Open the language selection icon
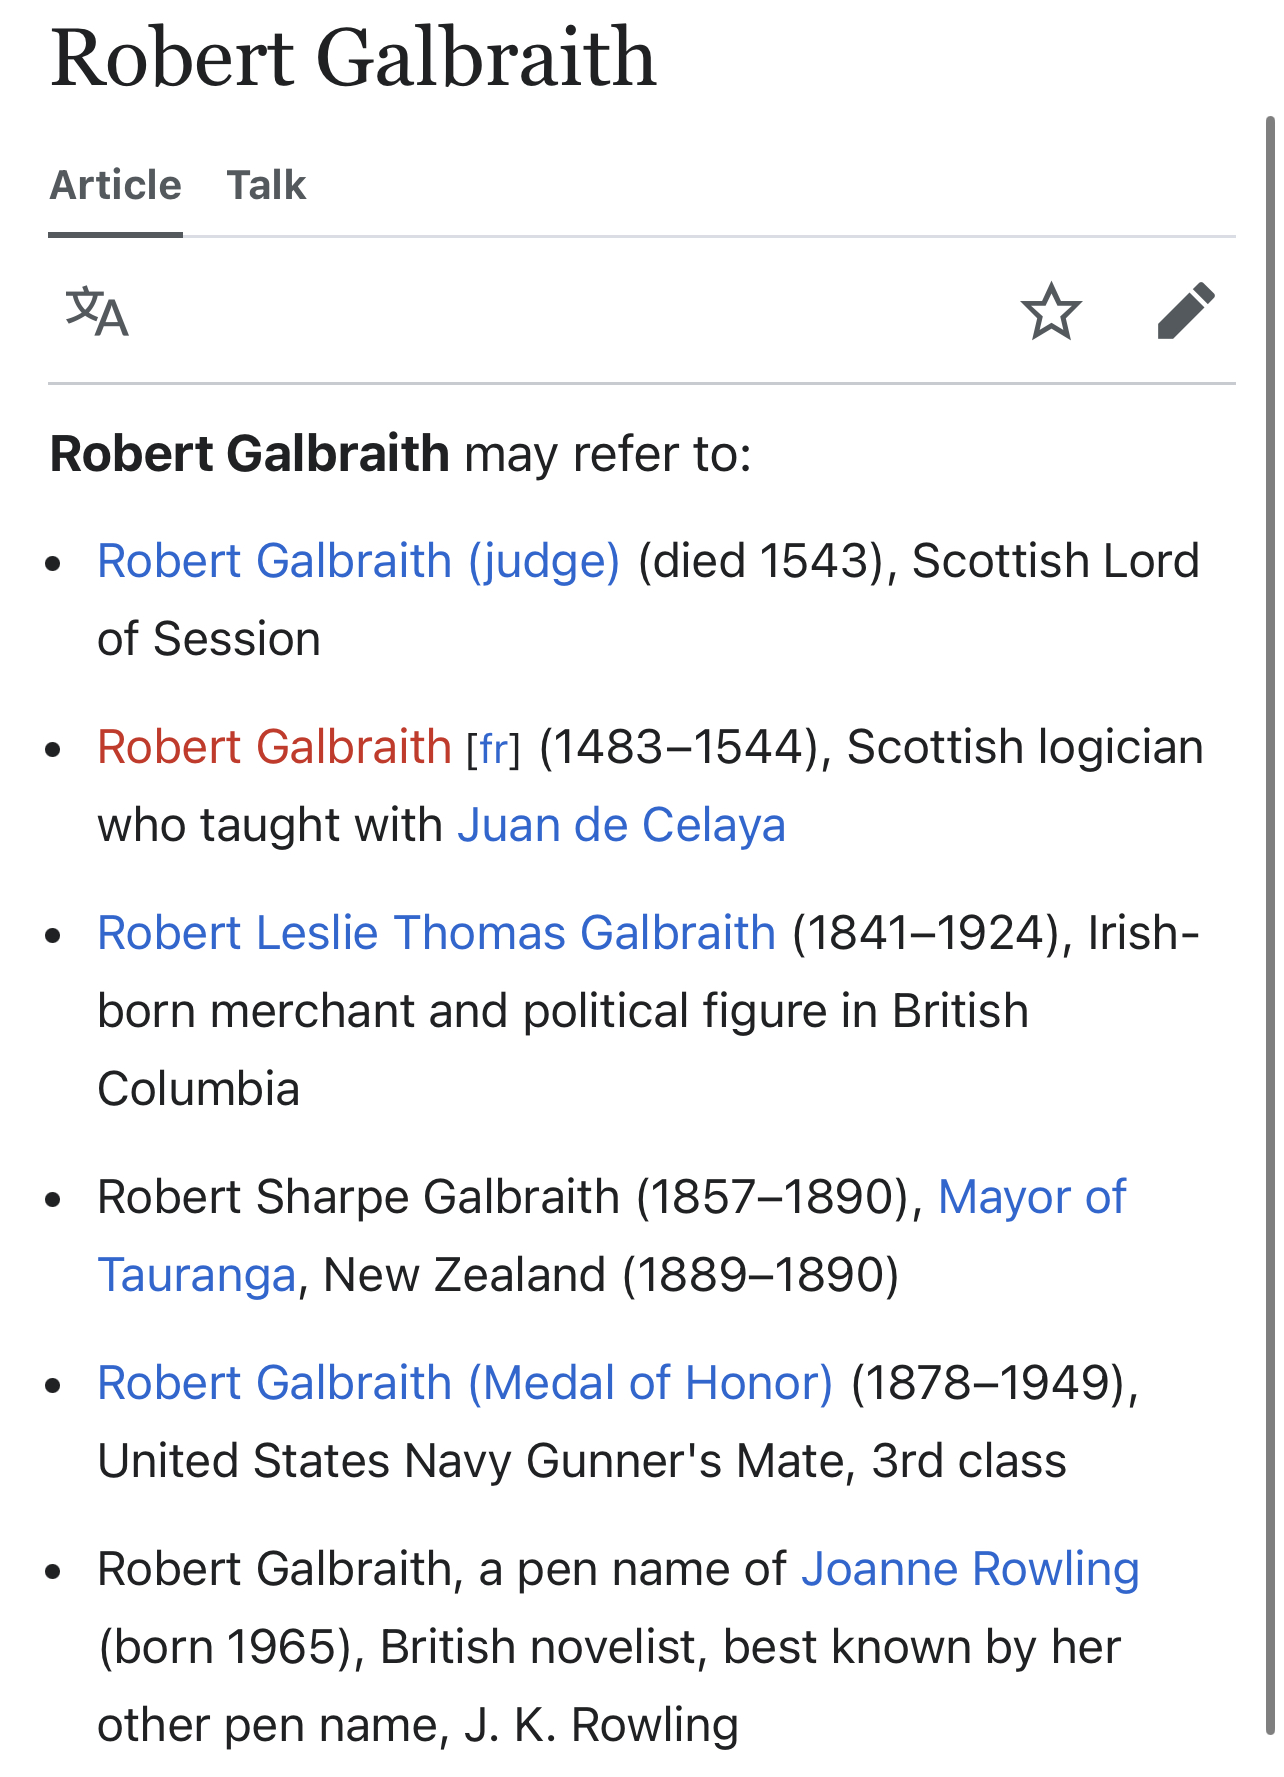 tap(97, 312)
